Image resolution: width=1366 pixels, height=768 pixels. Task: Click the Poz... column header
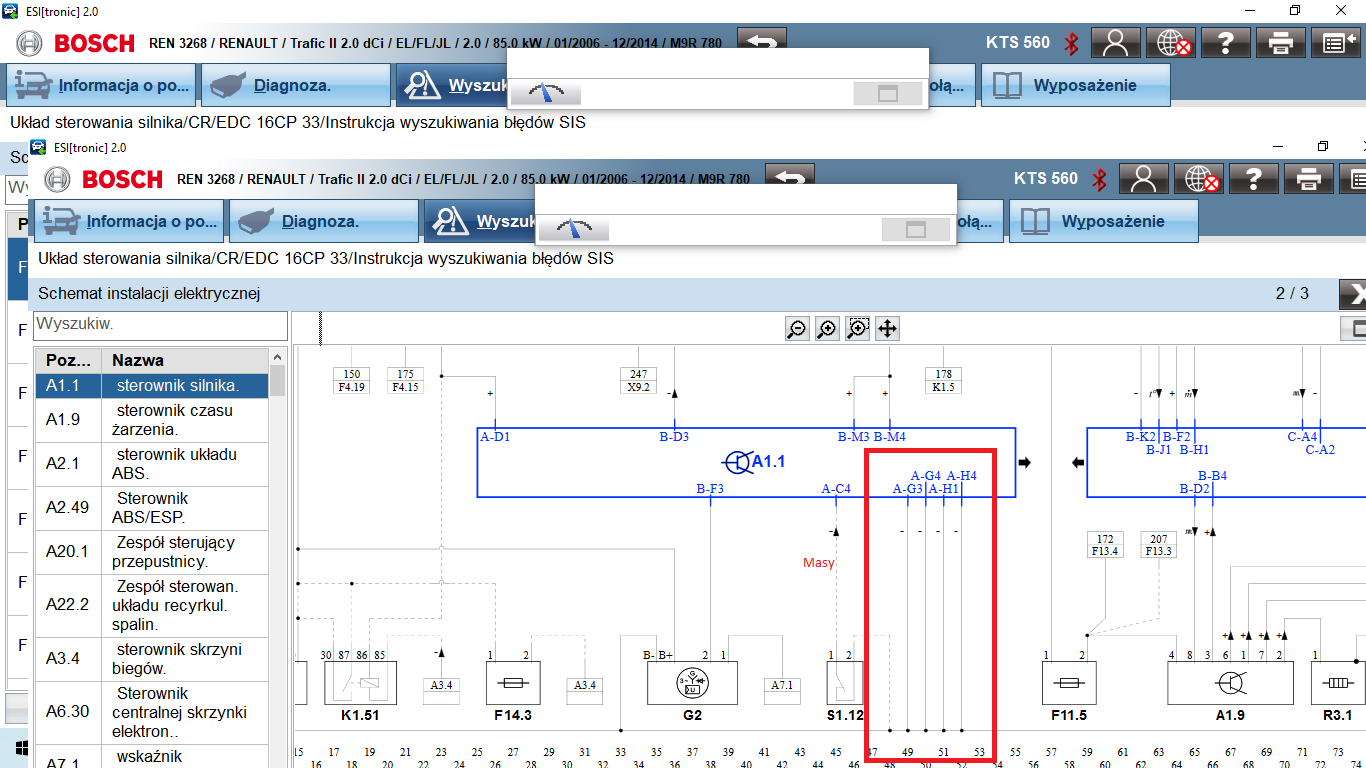point(69,360)
